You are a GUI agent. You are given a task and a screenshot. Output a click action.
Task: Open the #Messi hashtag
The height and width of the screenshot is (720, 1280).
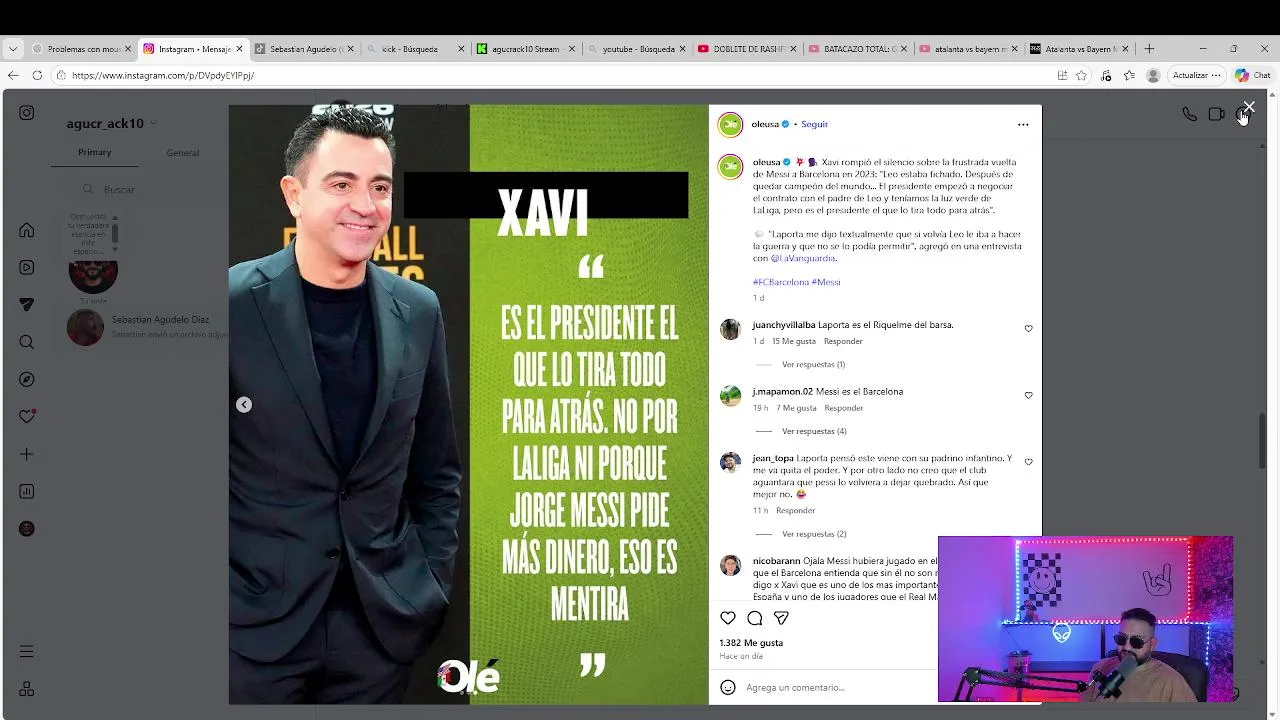(x=826, y=282)
